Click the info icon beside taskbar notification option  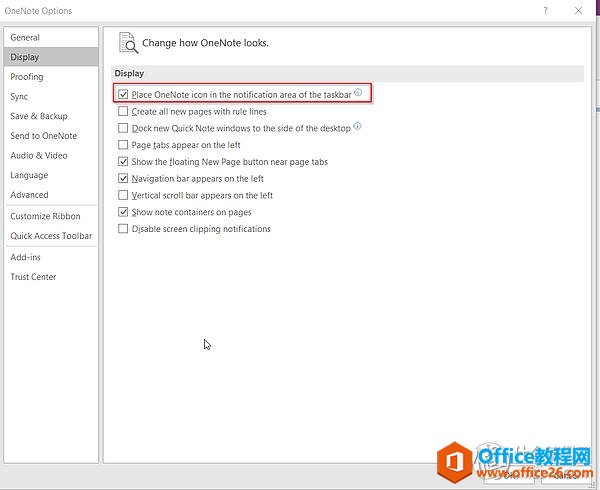[x=358, y=93]
